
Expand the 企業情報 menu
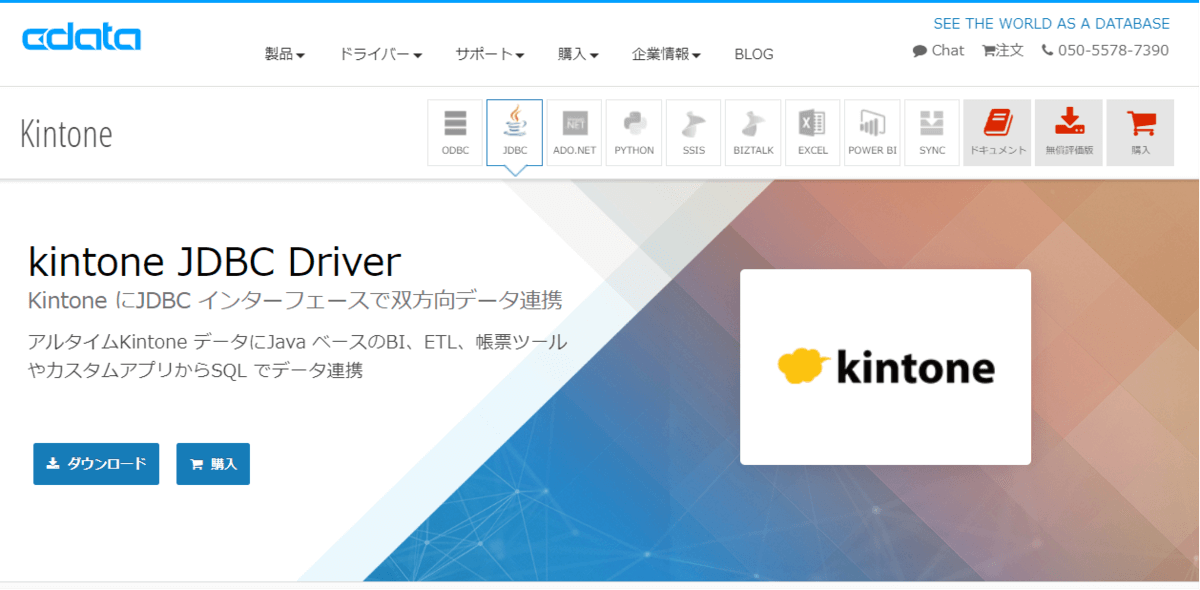coord(666,54)
